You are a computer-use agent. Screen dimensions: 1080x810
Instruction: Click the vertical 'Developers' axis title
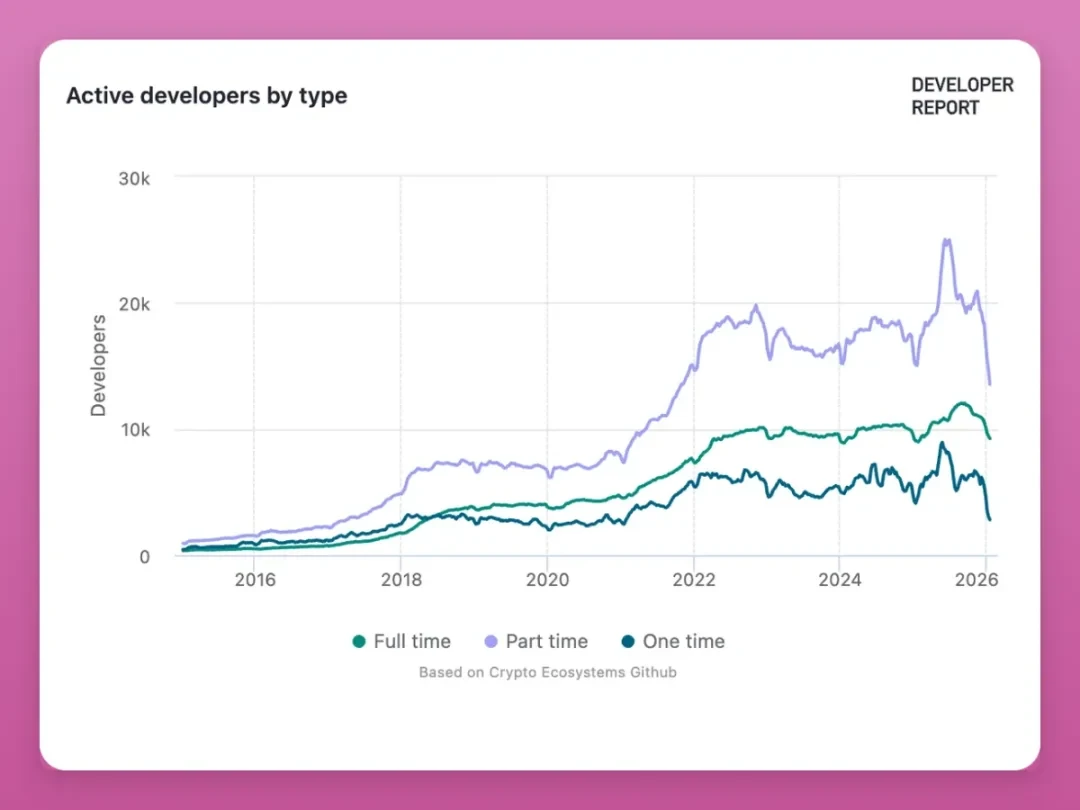[x=98, y=365]
